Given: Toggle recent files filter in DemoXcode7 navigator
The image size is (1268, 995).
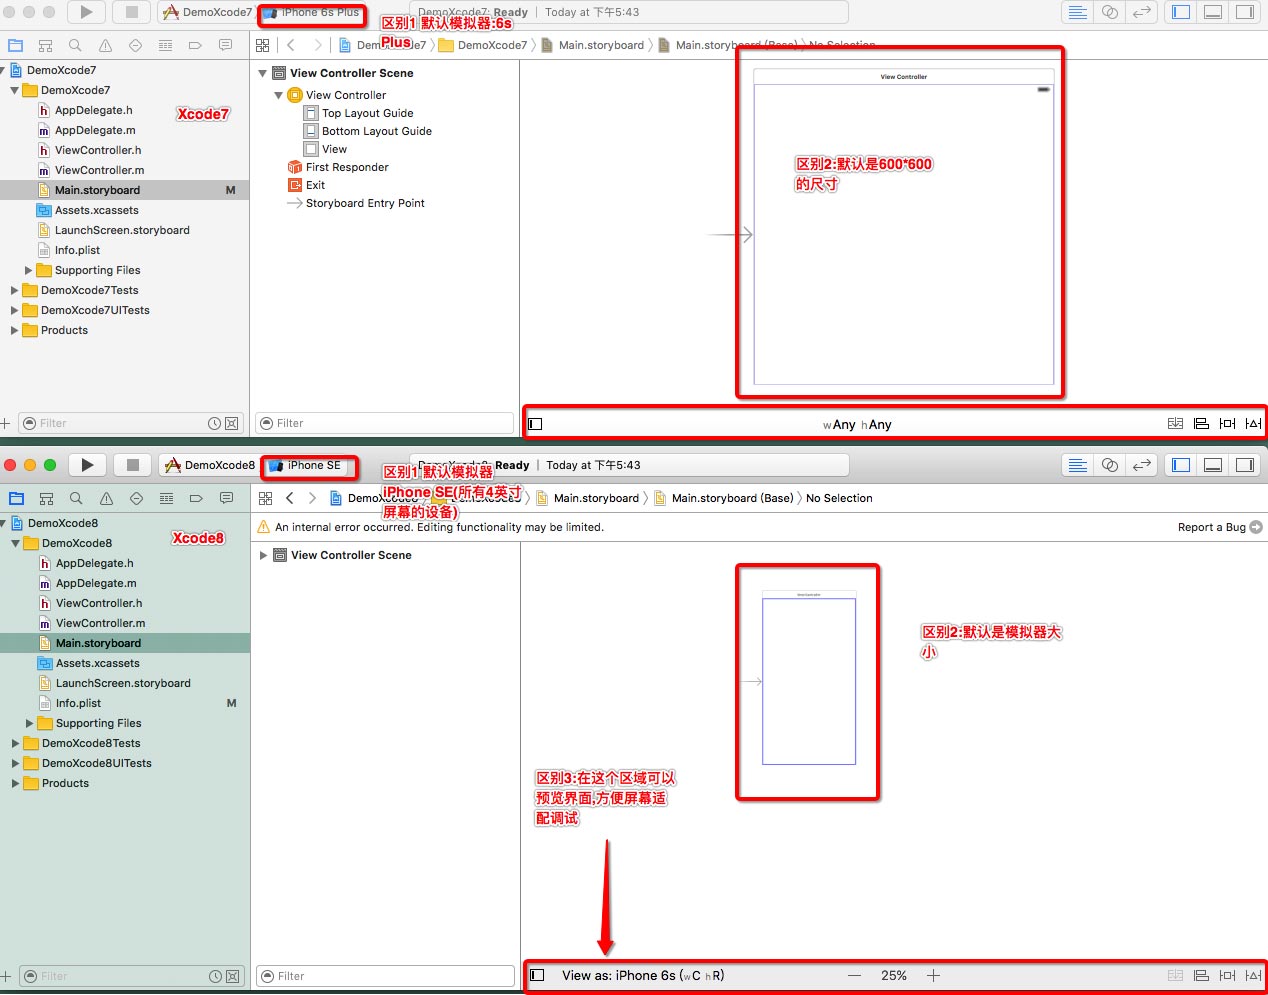Looking at the screenshot, I should click(214, 424).
